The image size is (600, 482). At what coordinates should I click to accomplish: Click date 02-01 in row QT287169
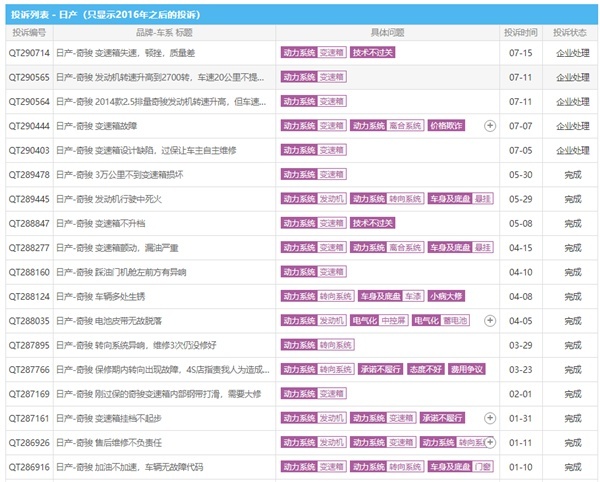pyautogui.click(x=520, y=394)
